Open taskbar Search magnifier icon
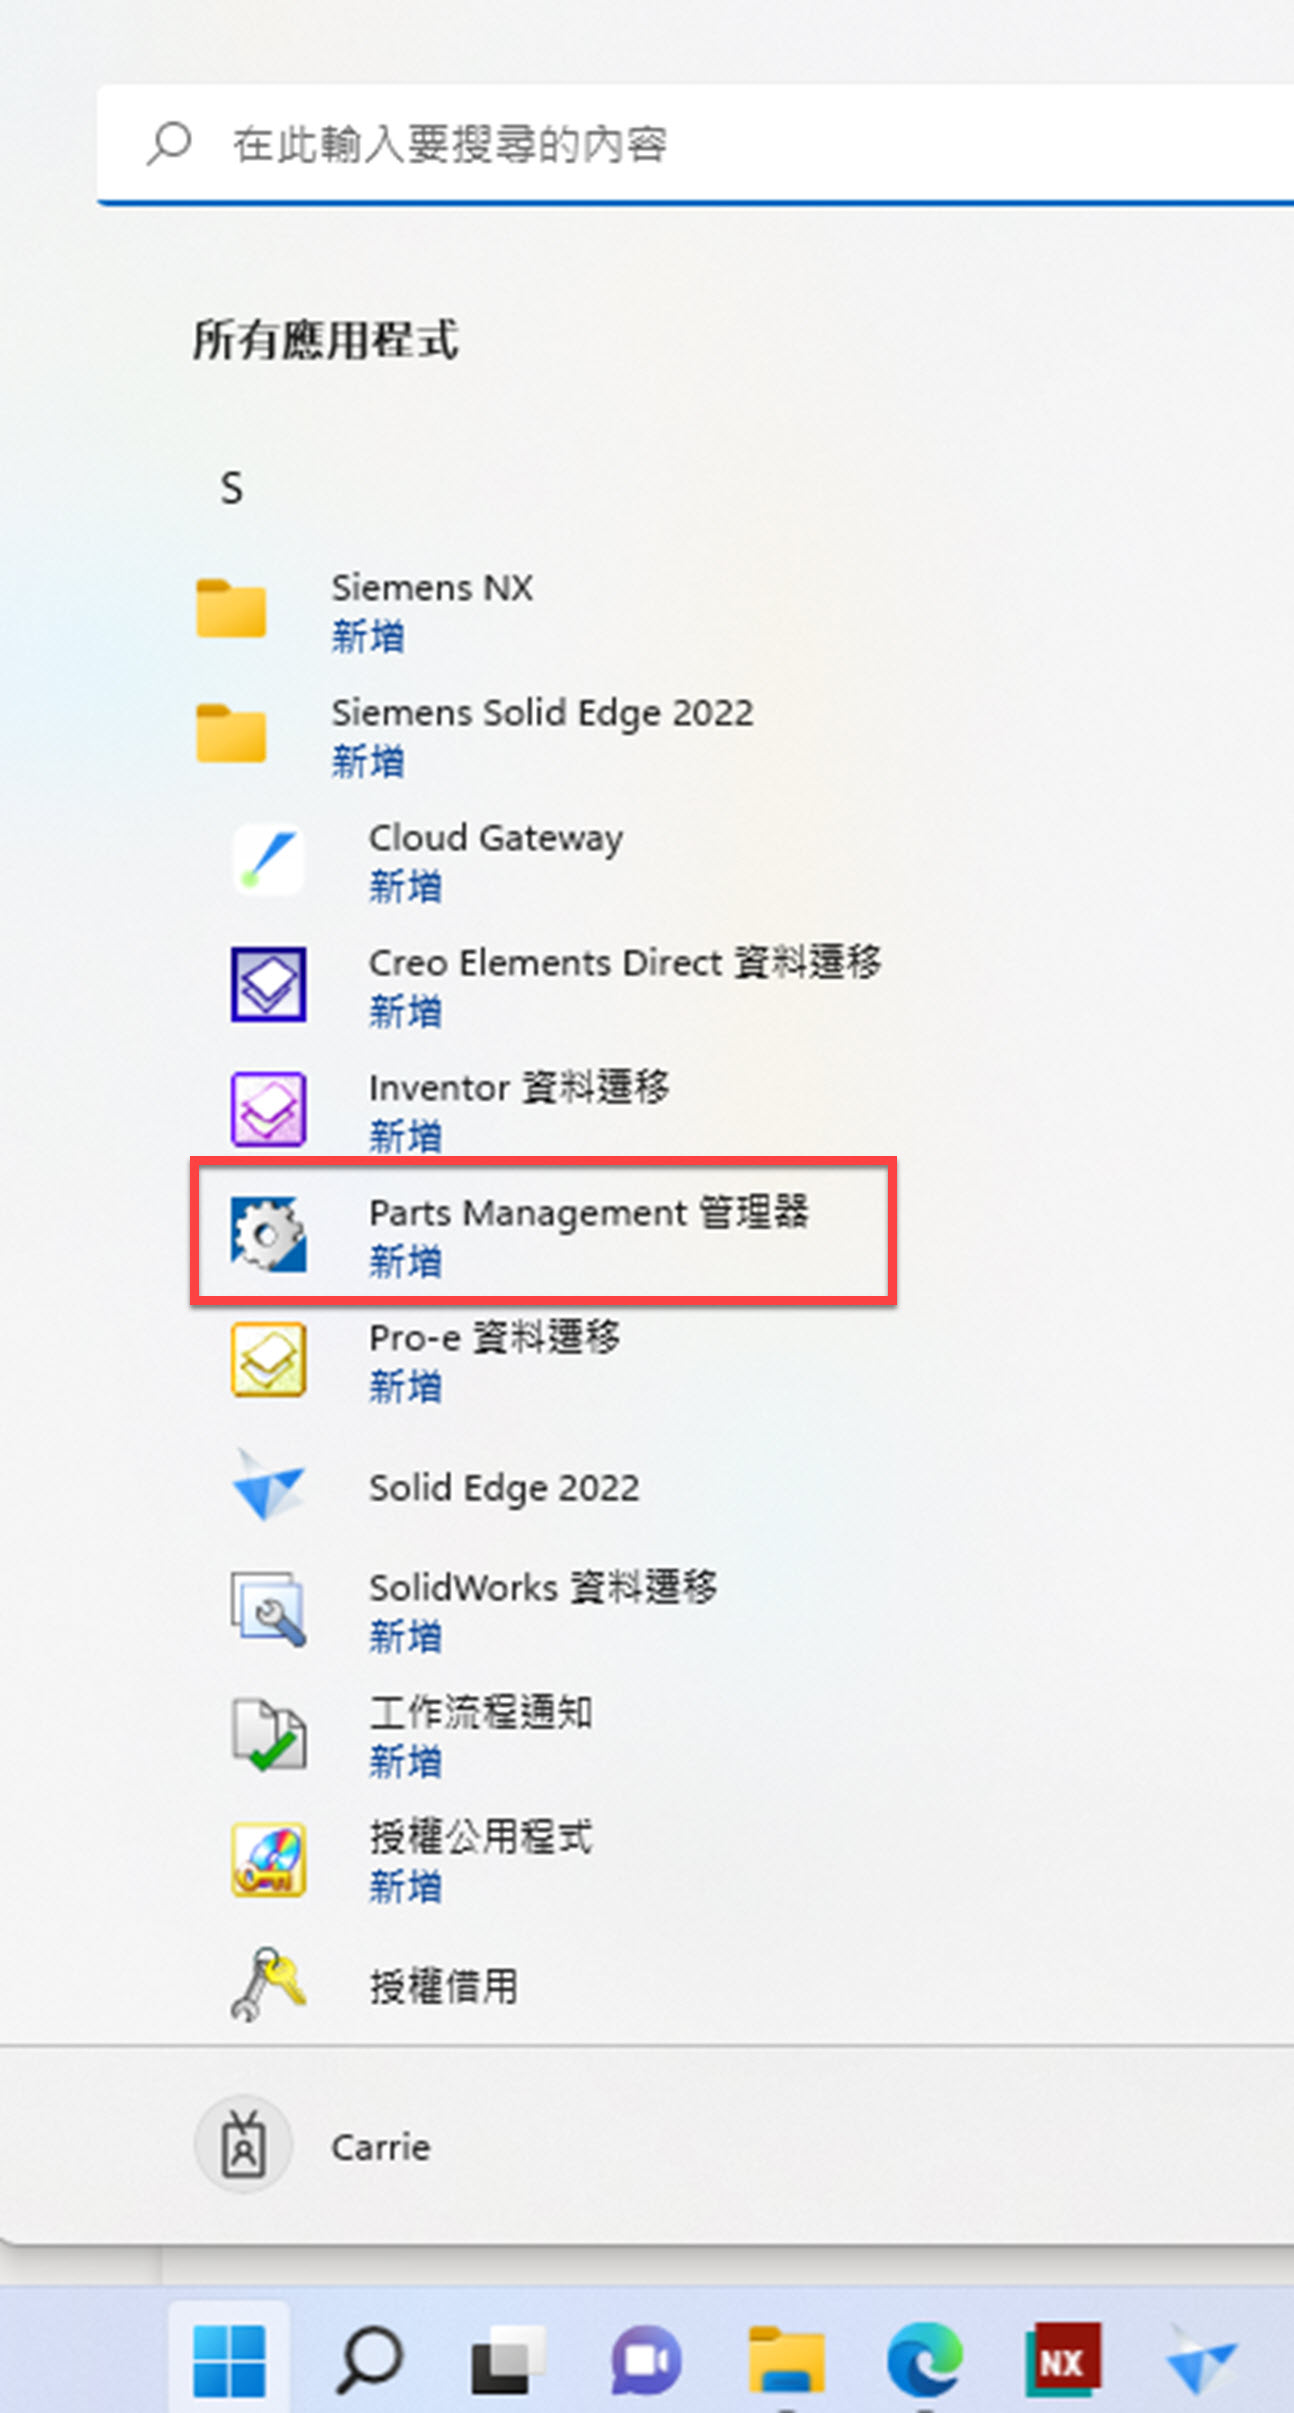This screenshot has height=2413, width=1294. pos(369,2361)
